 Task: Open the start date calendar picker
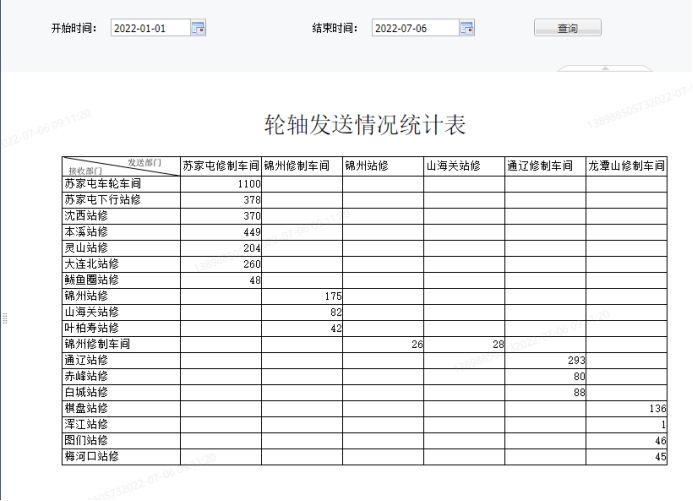click(x=198, y=28)
